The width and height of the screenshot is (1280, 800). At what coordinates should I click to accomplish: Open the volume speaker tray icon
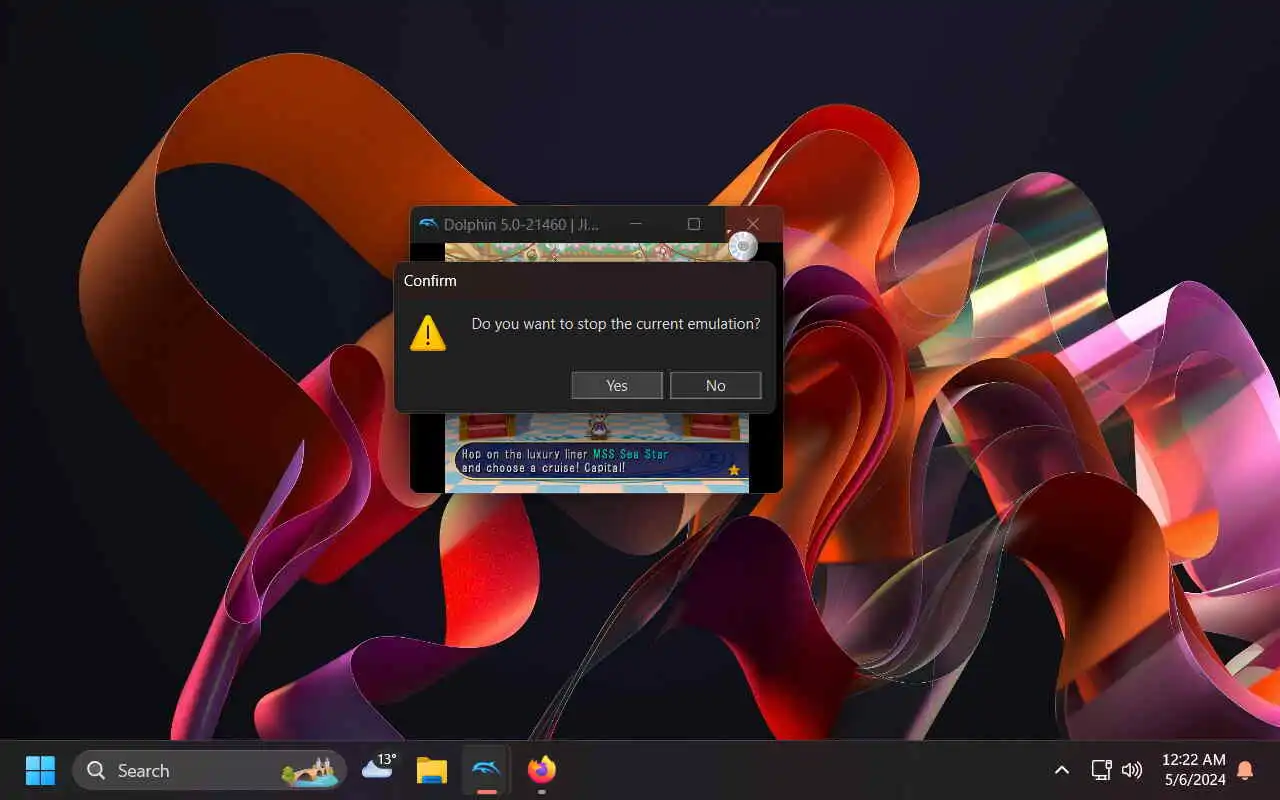pyautogui.click(x=1132, y=770)
